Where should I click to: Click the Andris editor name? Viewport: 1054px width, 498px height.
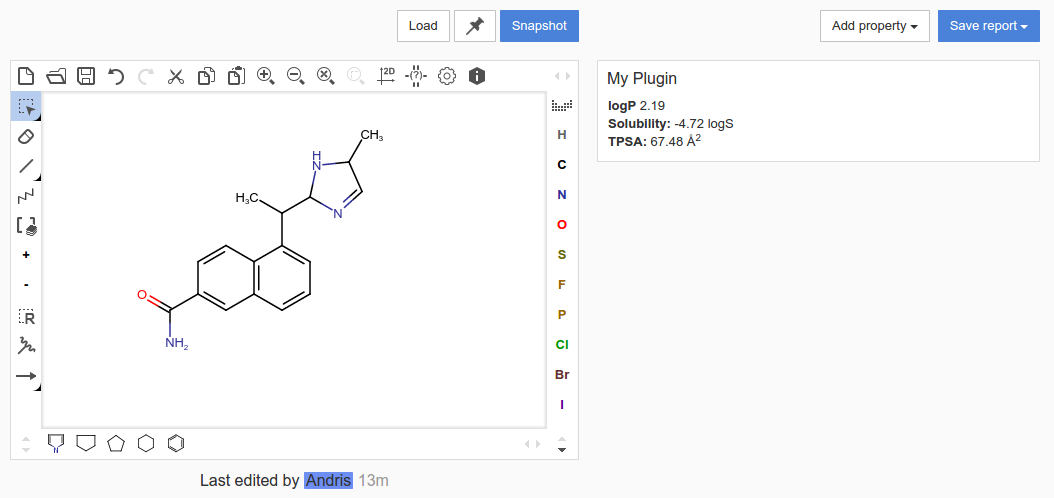pos(329,480)
